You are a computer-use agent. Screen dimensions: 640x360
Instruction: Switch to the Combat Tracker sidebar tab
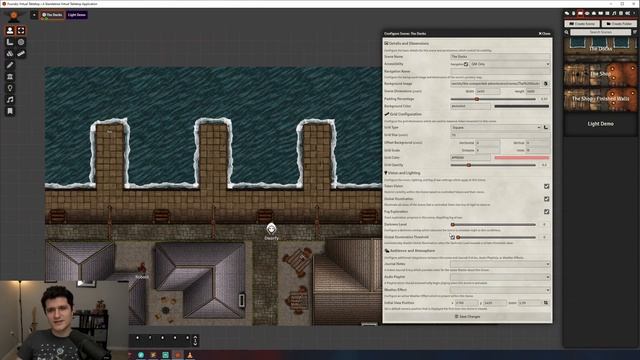point(573,13)
